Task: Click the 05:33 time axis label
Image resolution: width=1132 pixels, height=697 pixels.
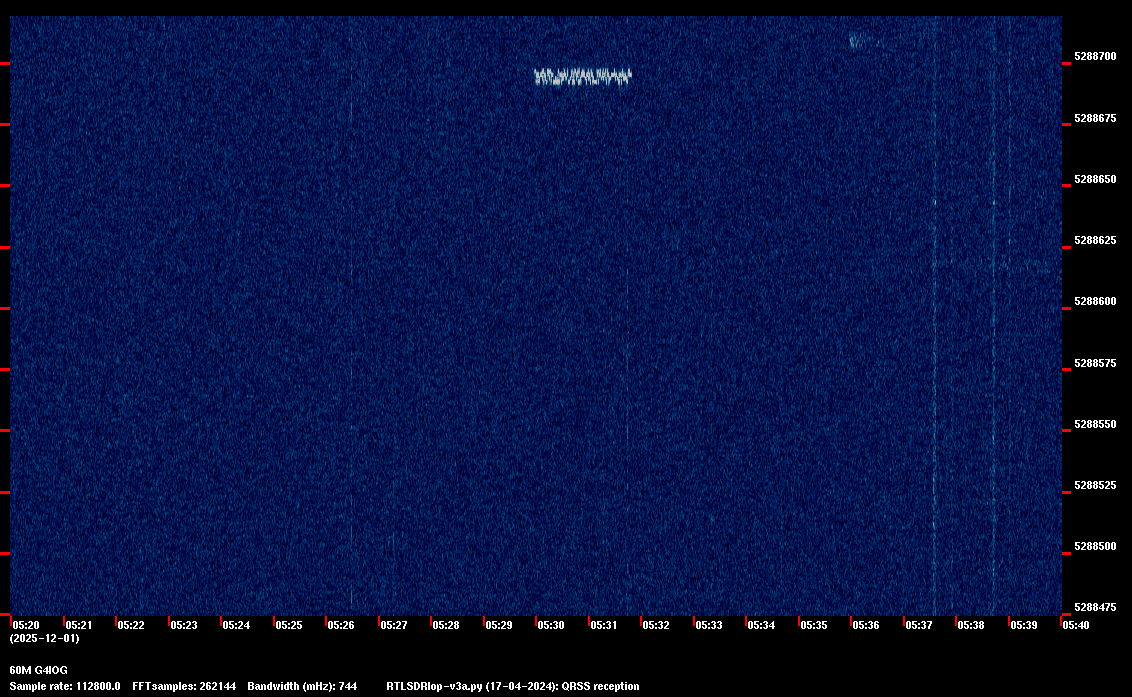Action: pos(708,625)
